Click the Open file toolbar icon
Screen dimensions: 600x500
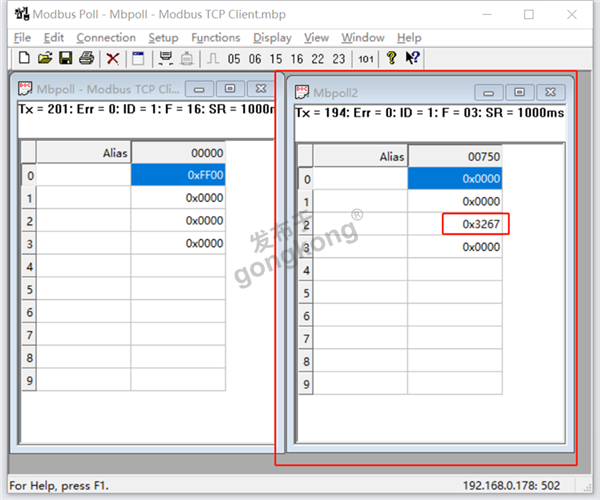tap(45, 58)
